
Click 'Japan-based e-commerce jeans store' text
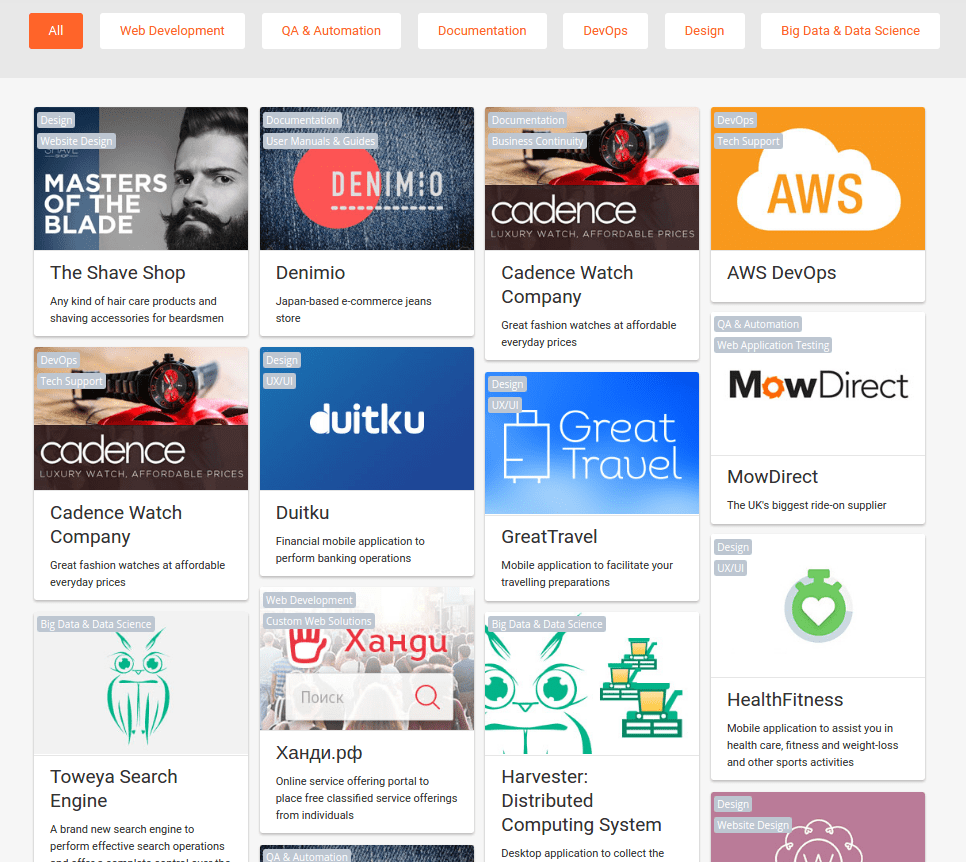click(x=354, y=309)
